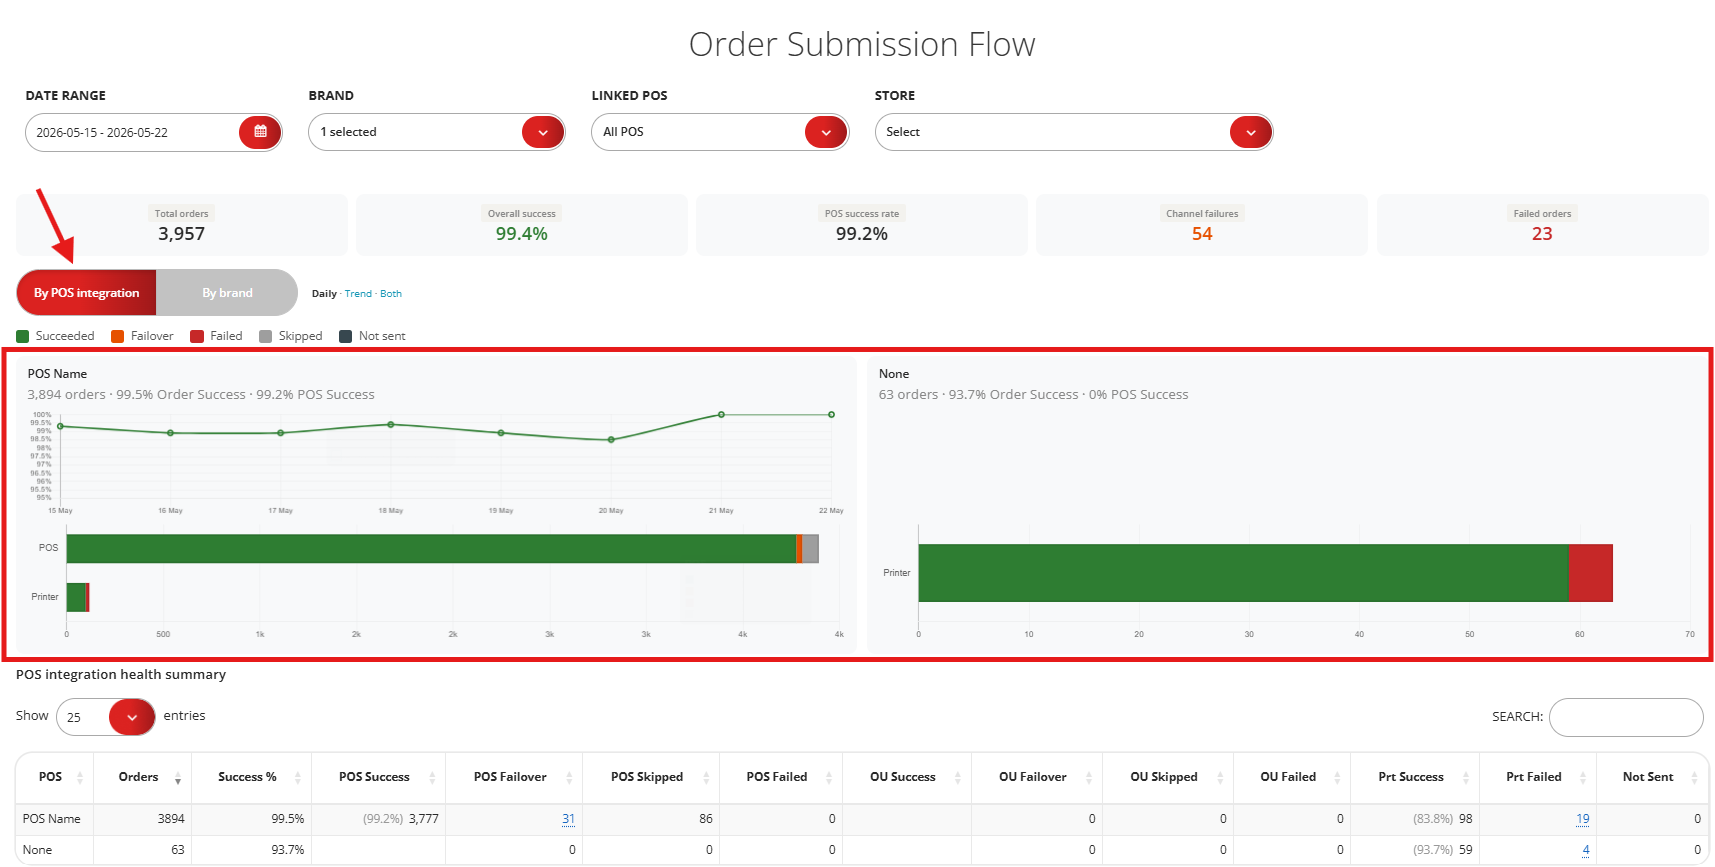Toggle the Succeeded legend swatch
The height and width of the screenshot is (867, 1715).
pyautogui.click(x=23, y=336)
